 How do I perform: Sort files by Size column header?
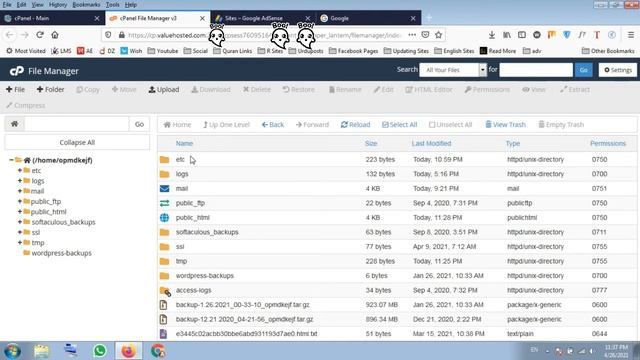click(x=371, y=143)
